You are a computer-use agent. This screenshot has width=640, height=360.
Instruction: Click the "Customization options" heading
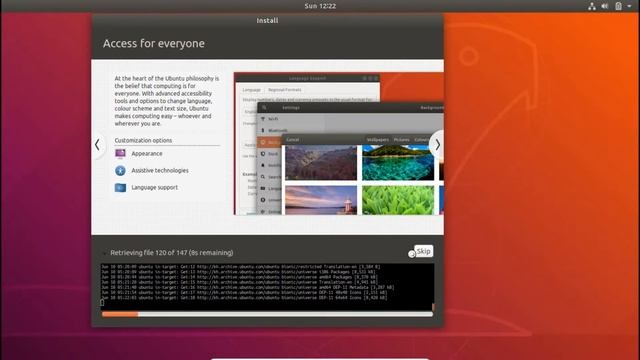point(143,140)
